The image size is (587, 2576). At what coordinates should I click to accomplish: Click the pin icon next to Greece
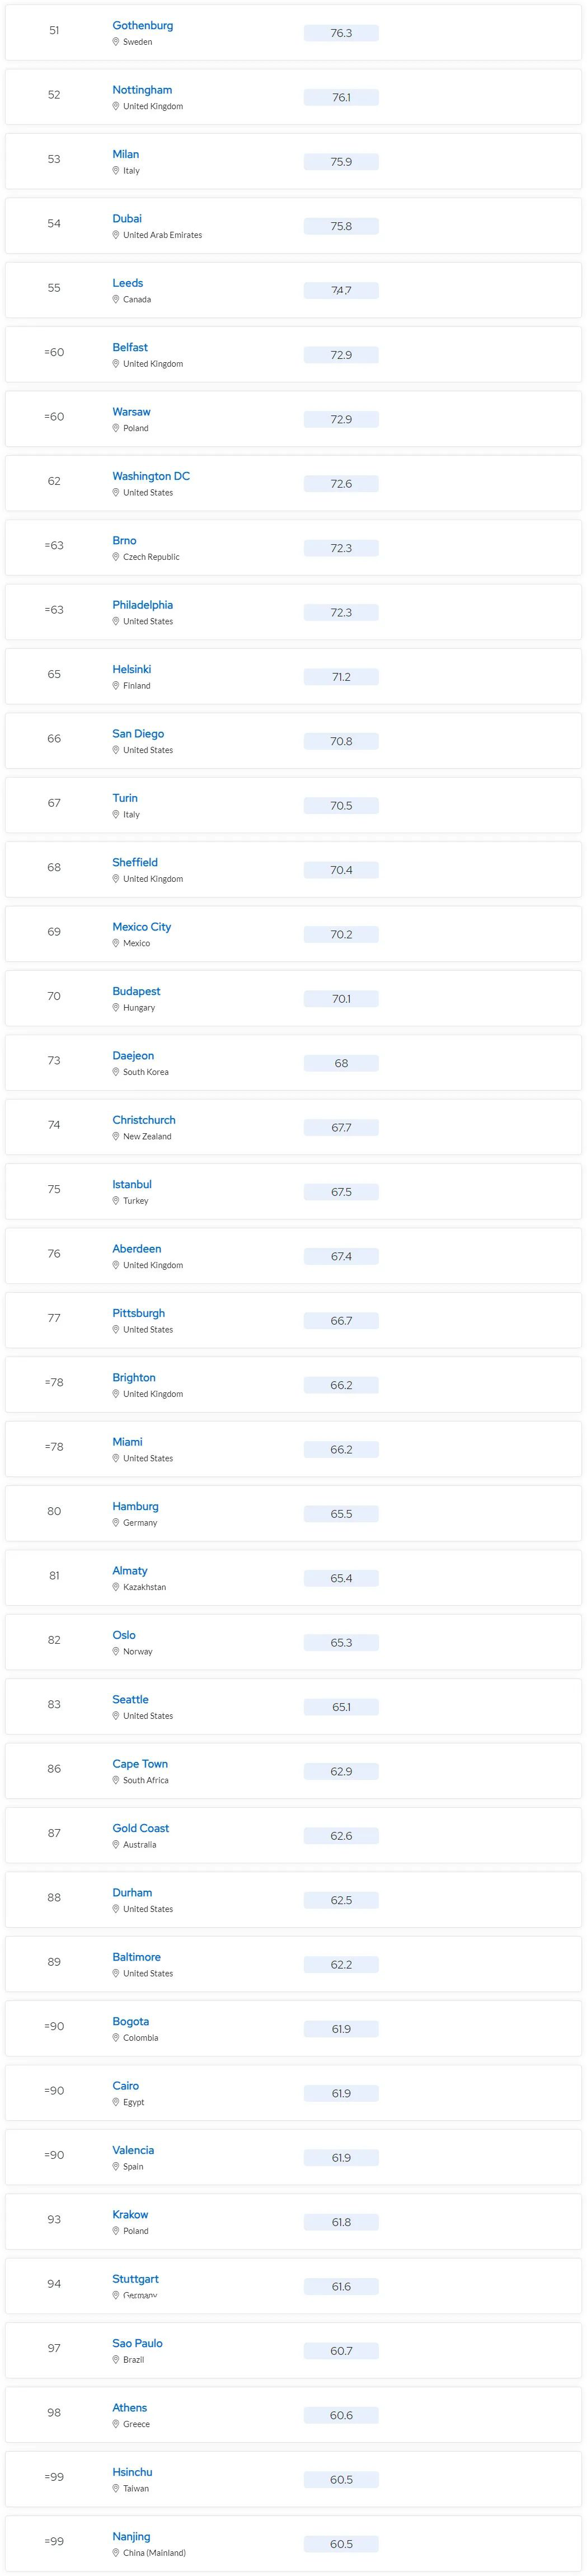click(x=116, y=2424)
